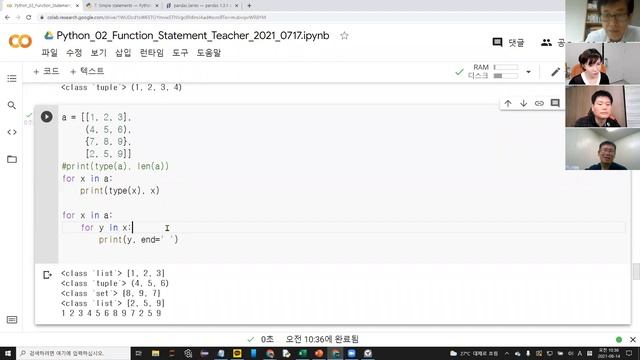This screenshot has width=640, height=360.
Task: Switch to the pandas Series documentation tab
Action: coord(202,6)
